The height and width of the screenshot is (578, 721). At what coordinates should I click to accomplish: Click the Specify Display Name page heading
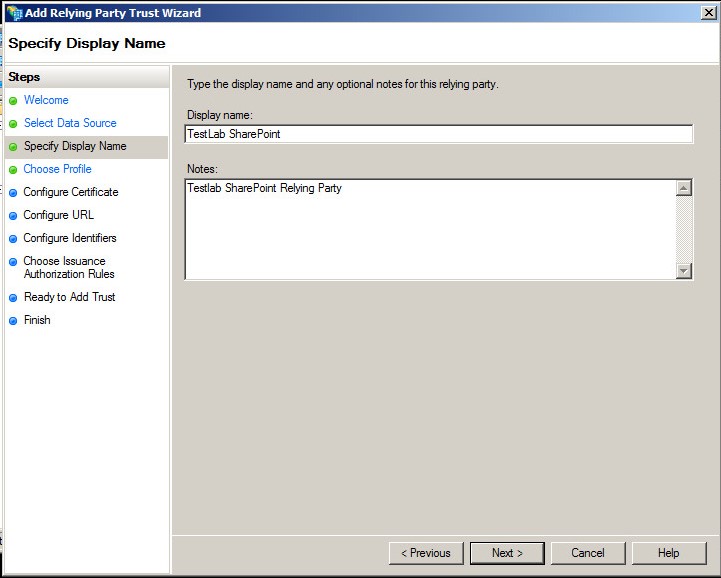[87, 43]
